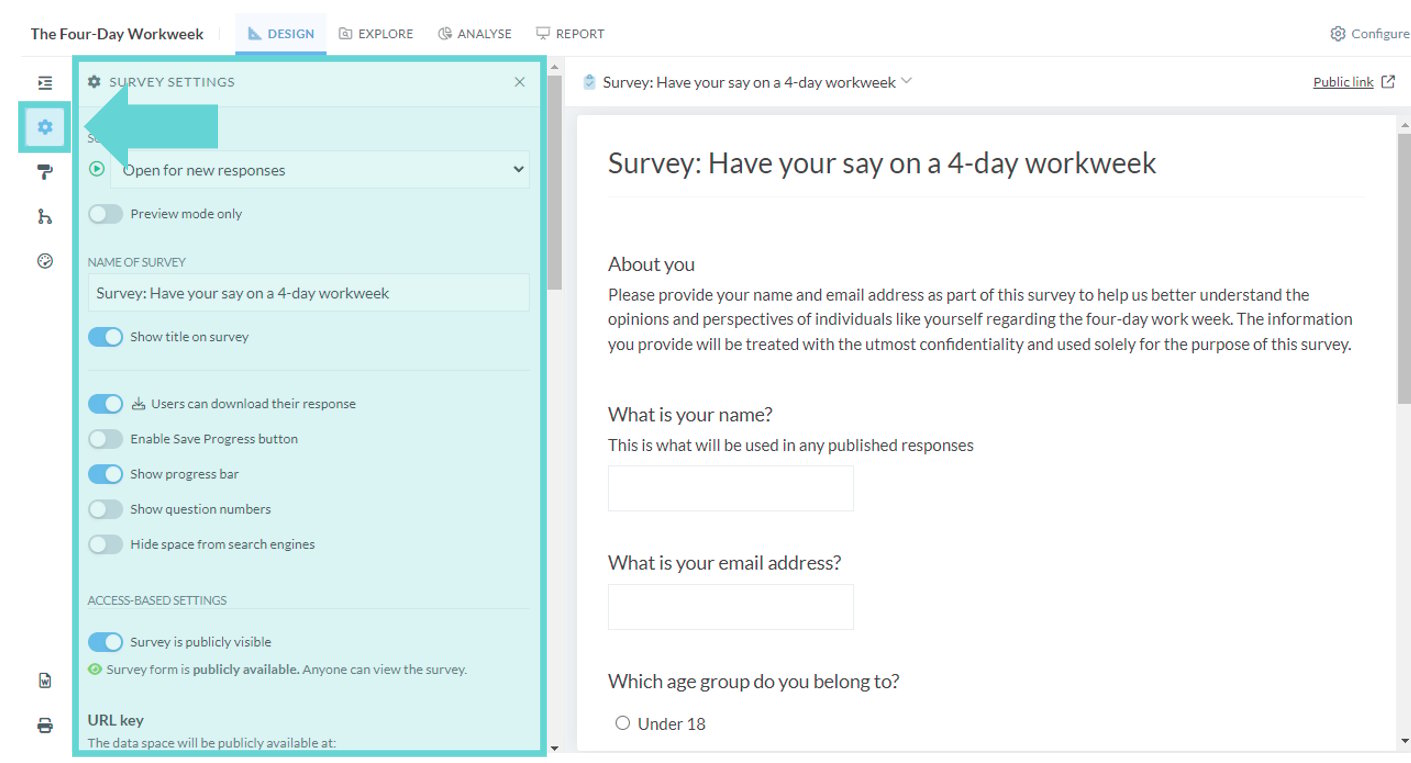Expand the survey title chevron in header

click(x=907, y=81)
